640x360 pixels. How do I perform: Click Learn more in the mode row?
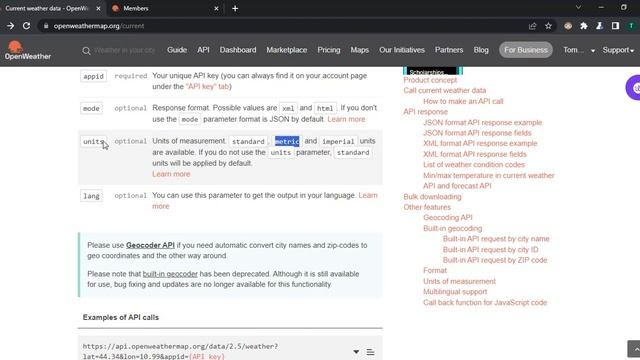tap(346, 119)
